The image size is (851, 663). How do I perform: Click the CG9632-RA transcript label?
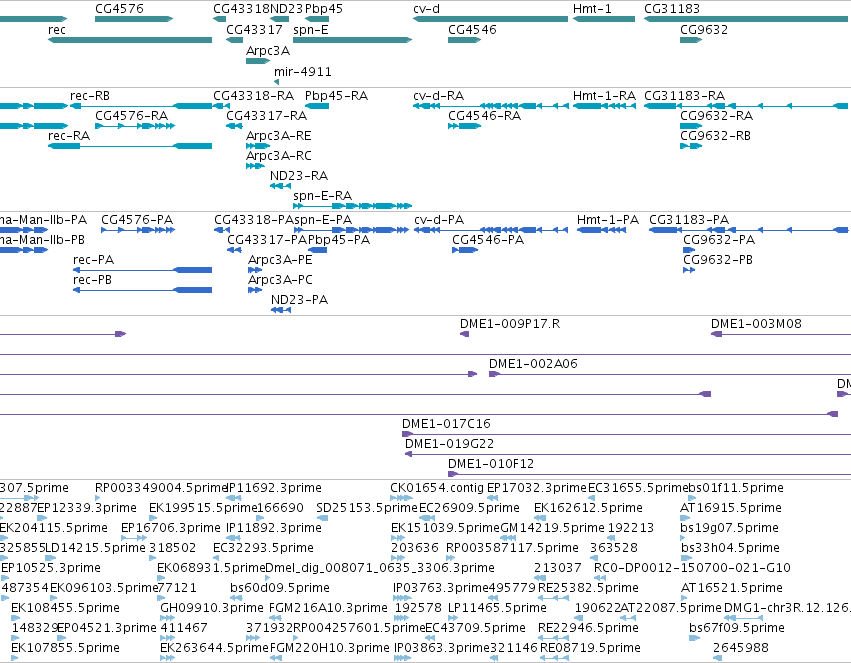pyautogui.click(x=716, y=116)
